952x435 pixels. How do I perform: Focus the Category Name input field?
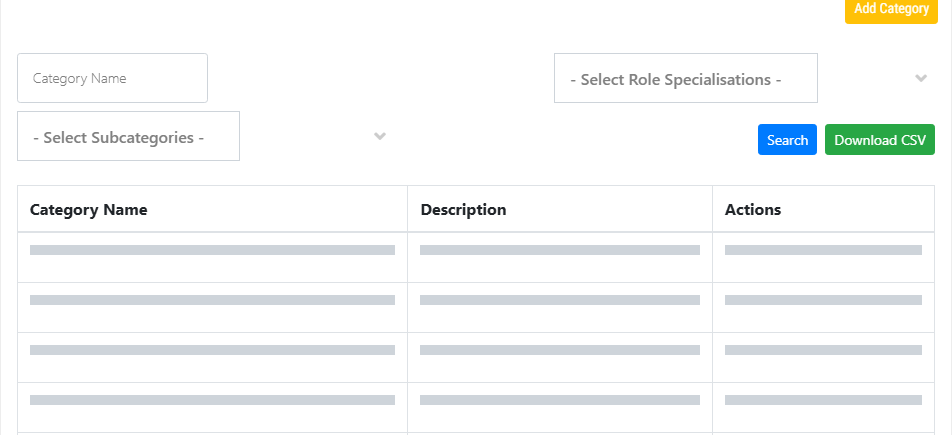pyautogui.click(x=112, y=78)
